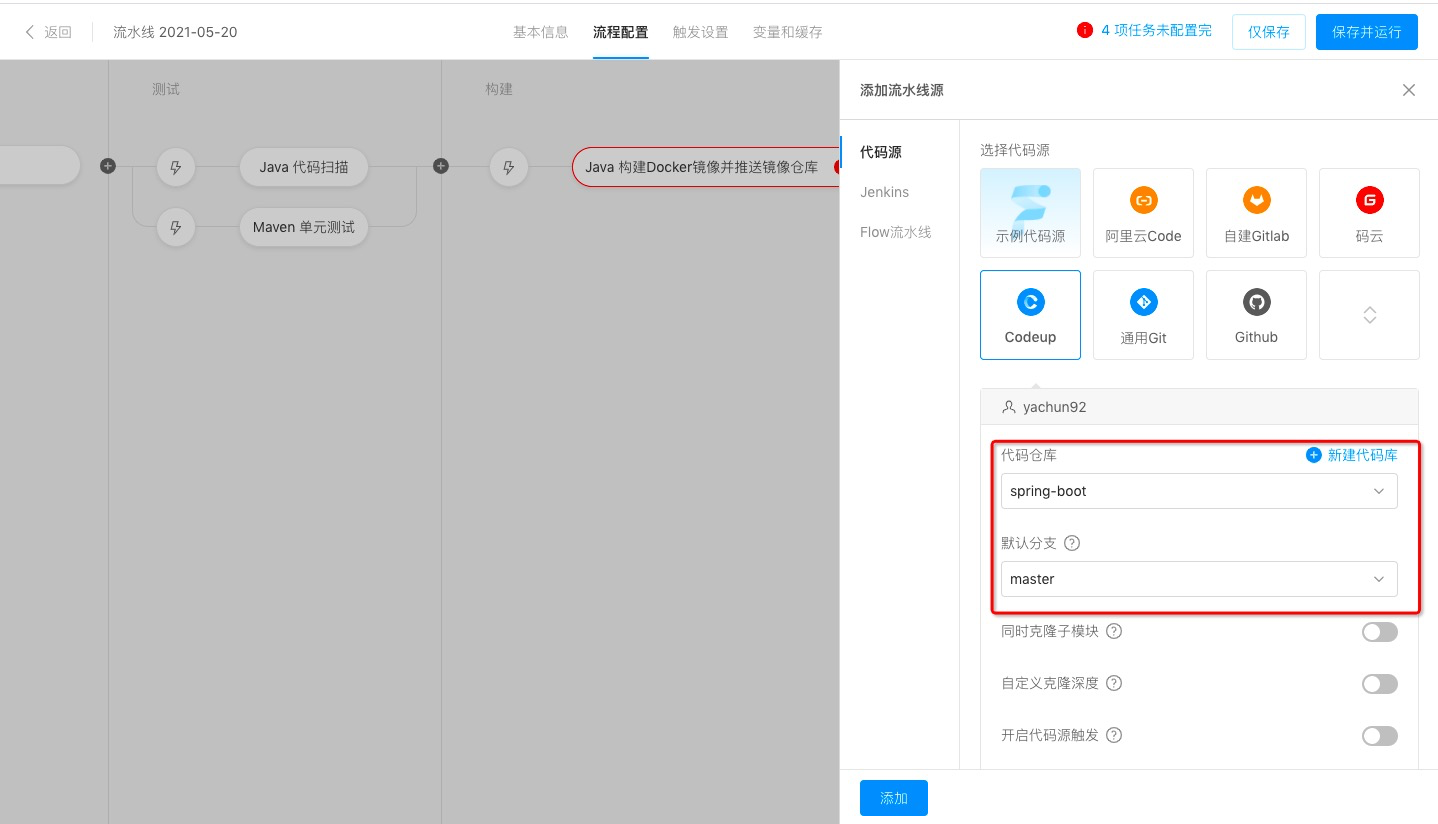This screenshot has width=1438, height=824.
Task: Open help icon next to 自定义克隆深度
Action: [x=1114, y=683]
